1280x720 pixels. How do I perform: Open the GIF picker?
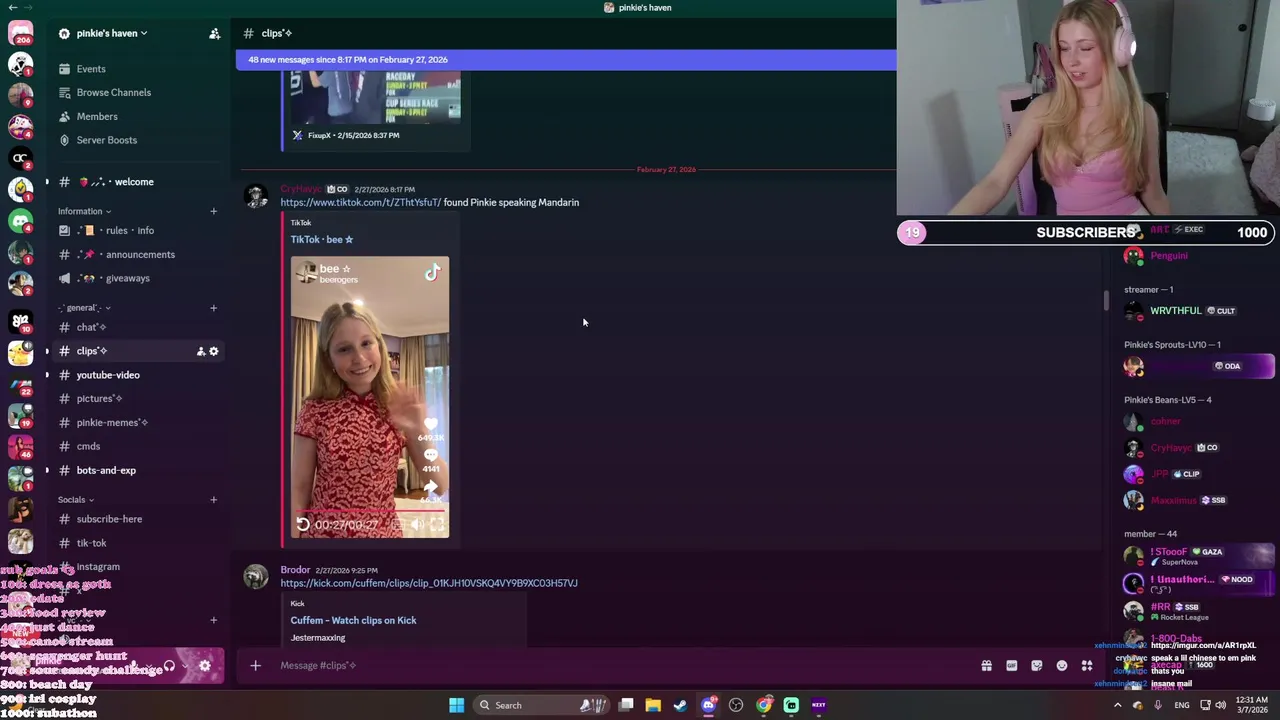(x=1011, y=665)
